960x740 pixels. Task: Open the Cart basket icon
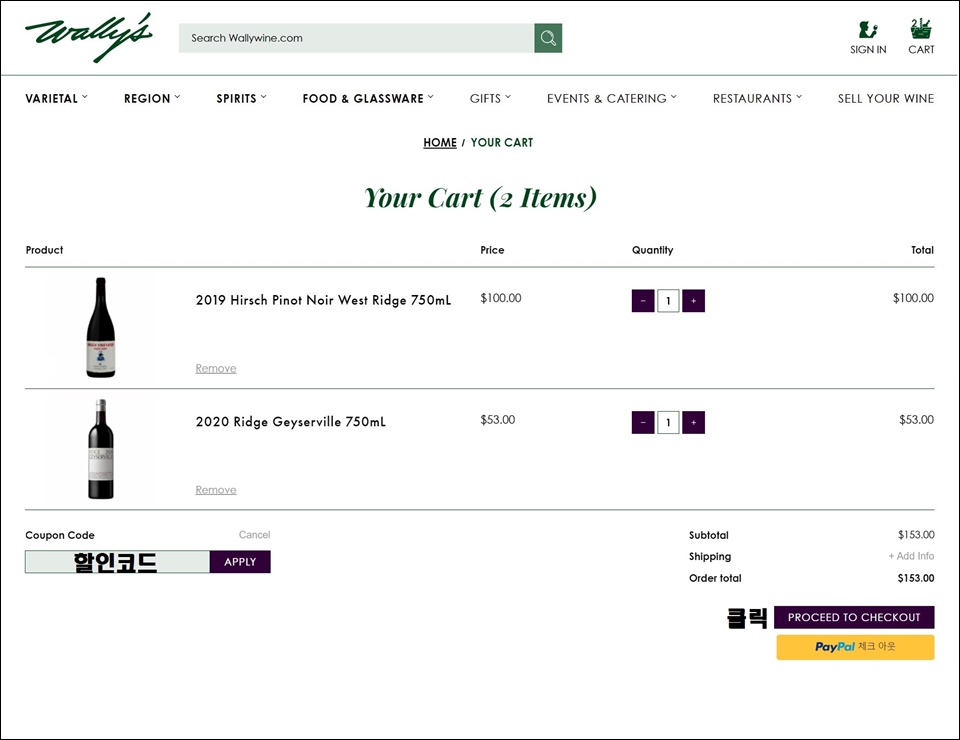[921, 29]
